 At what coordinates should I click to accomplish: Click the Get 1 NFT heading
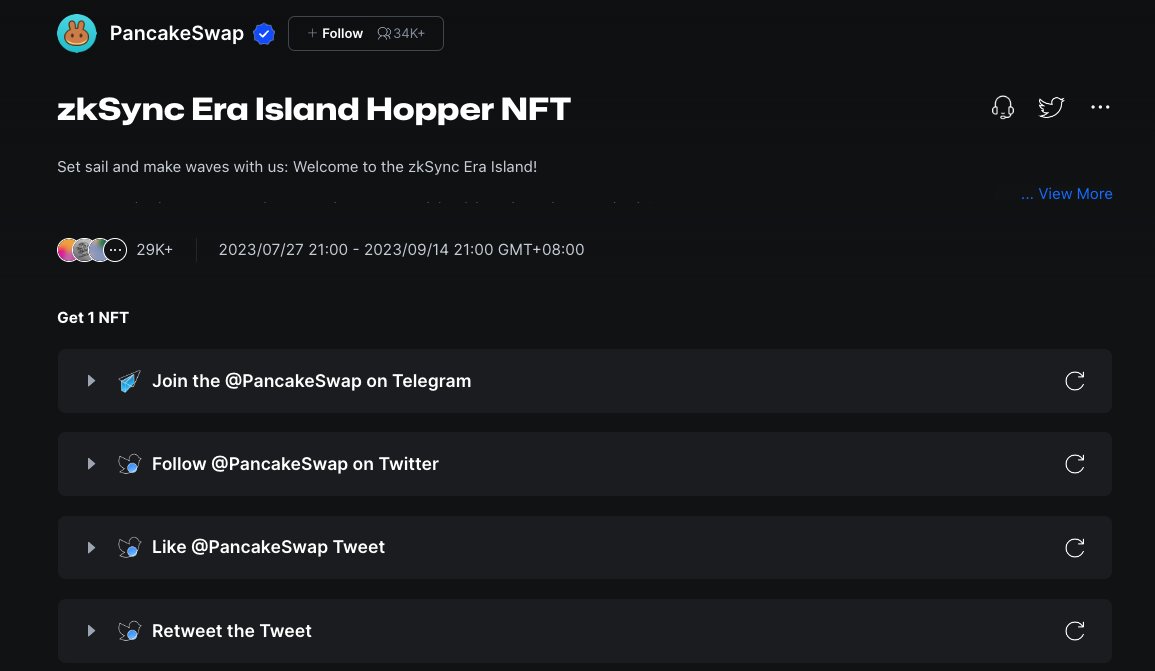click(93, 317)
